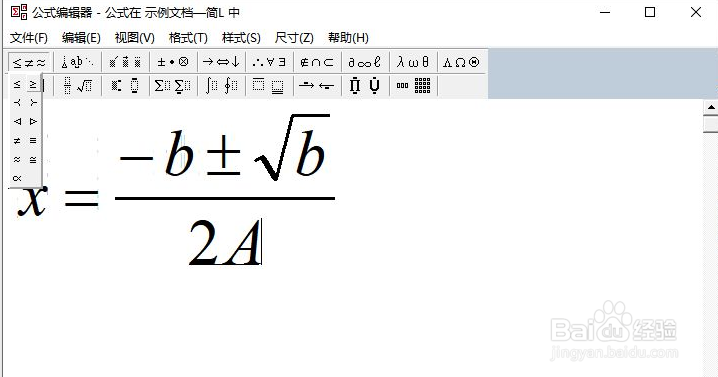Place cursor in denominator 2A
718x377 pixels.
pyautogui.click(x=225, y=243)
